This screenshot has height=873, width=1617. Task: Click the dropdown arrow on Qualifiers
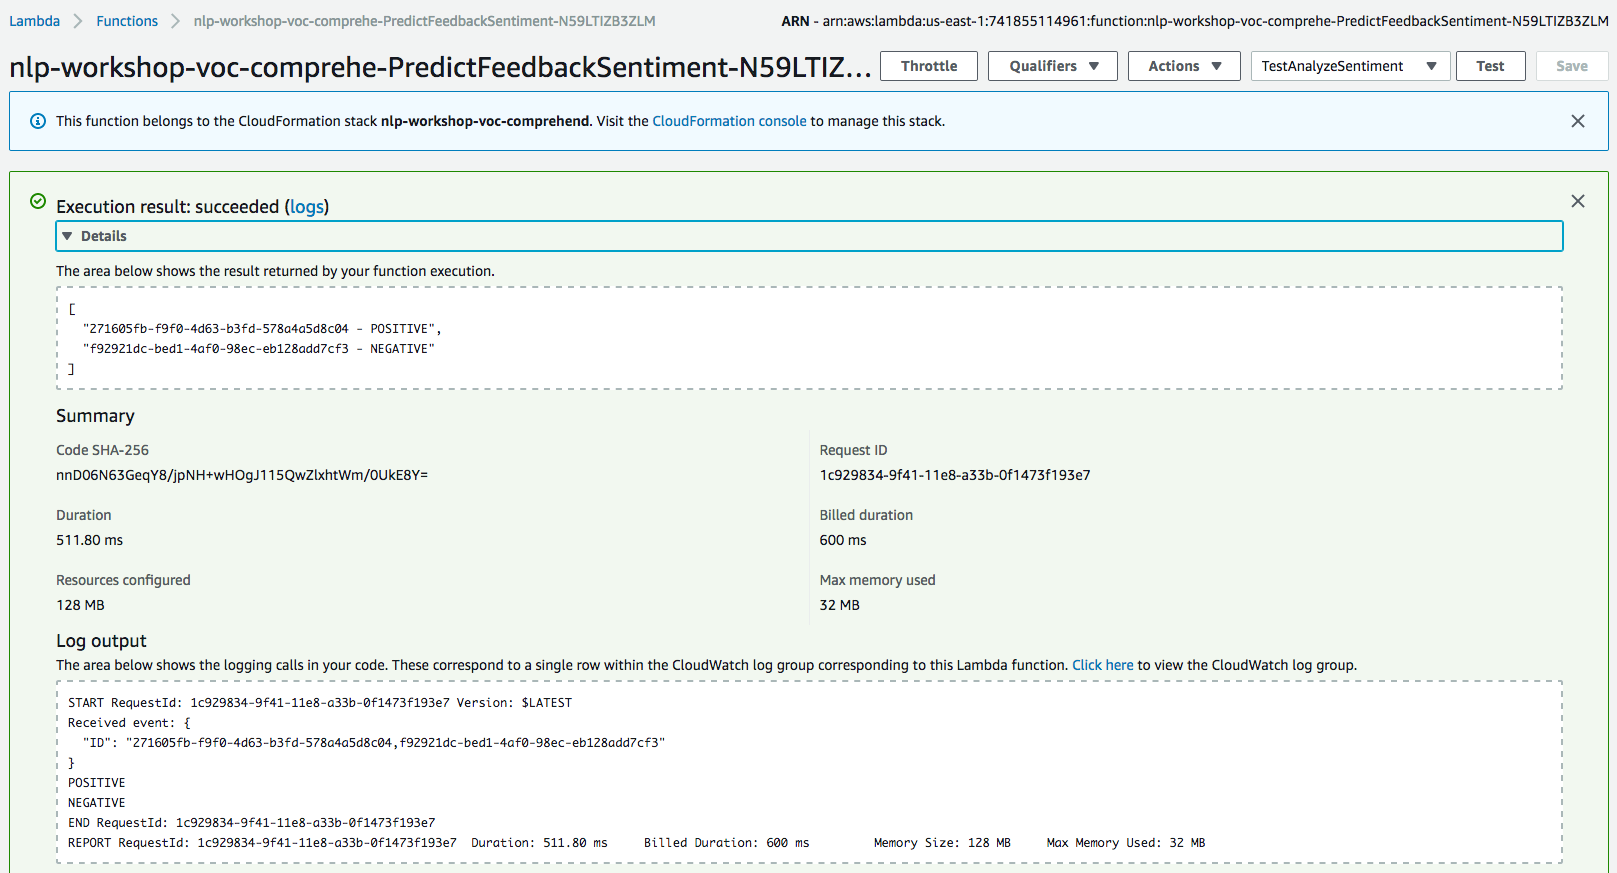coord(1094,66)
